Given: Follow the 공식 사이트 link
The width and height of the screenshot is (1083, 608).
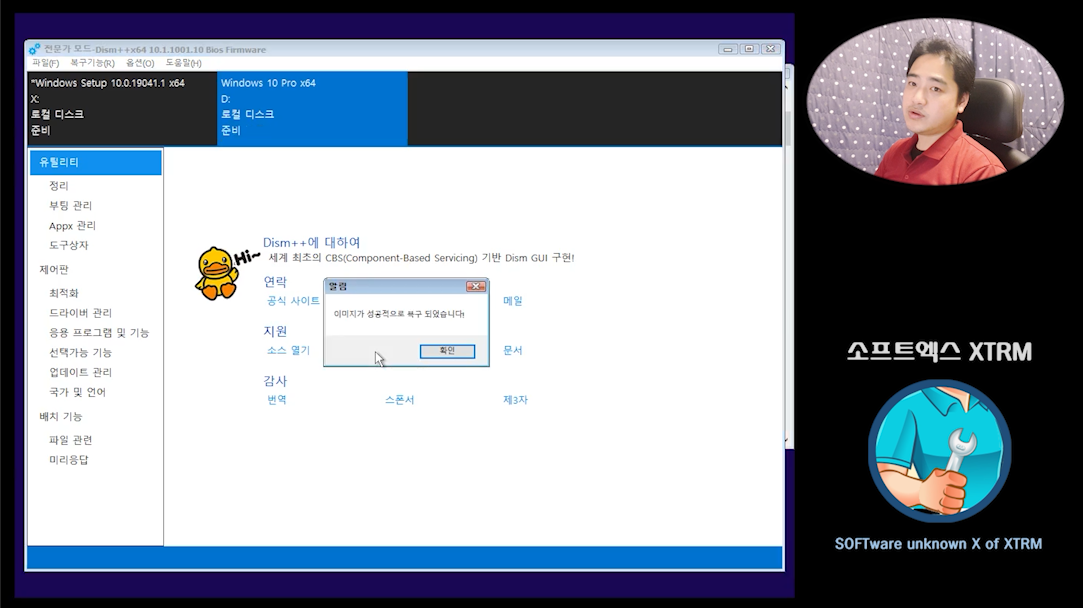Looking at the screenshot, I should click(x=294, y=301).
